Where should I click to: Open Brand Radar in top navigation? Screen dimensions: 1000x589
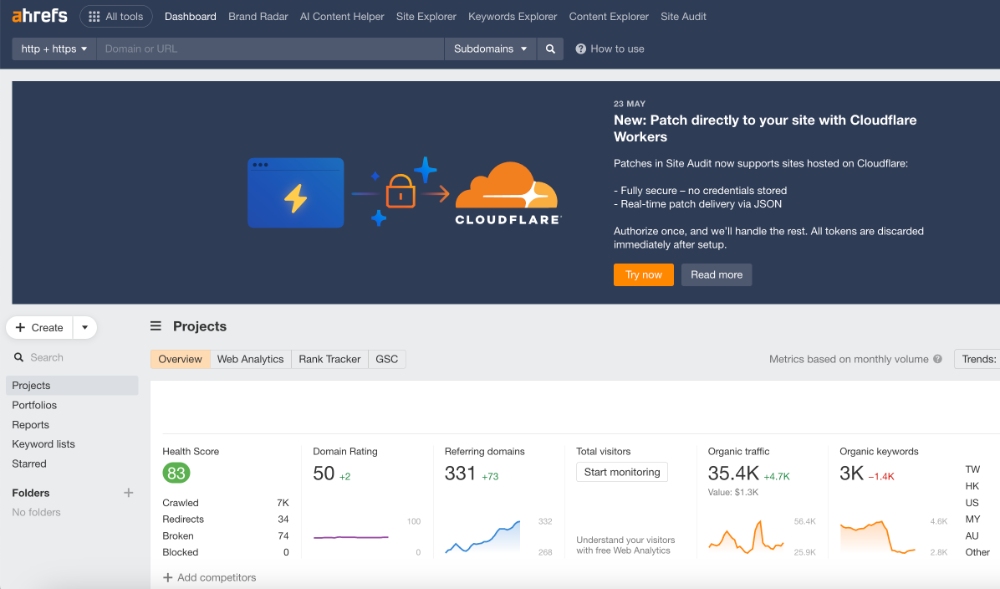click(x=258, y=17)
